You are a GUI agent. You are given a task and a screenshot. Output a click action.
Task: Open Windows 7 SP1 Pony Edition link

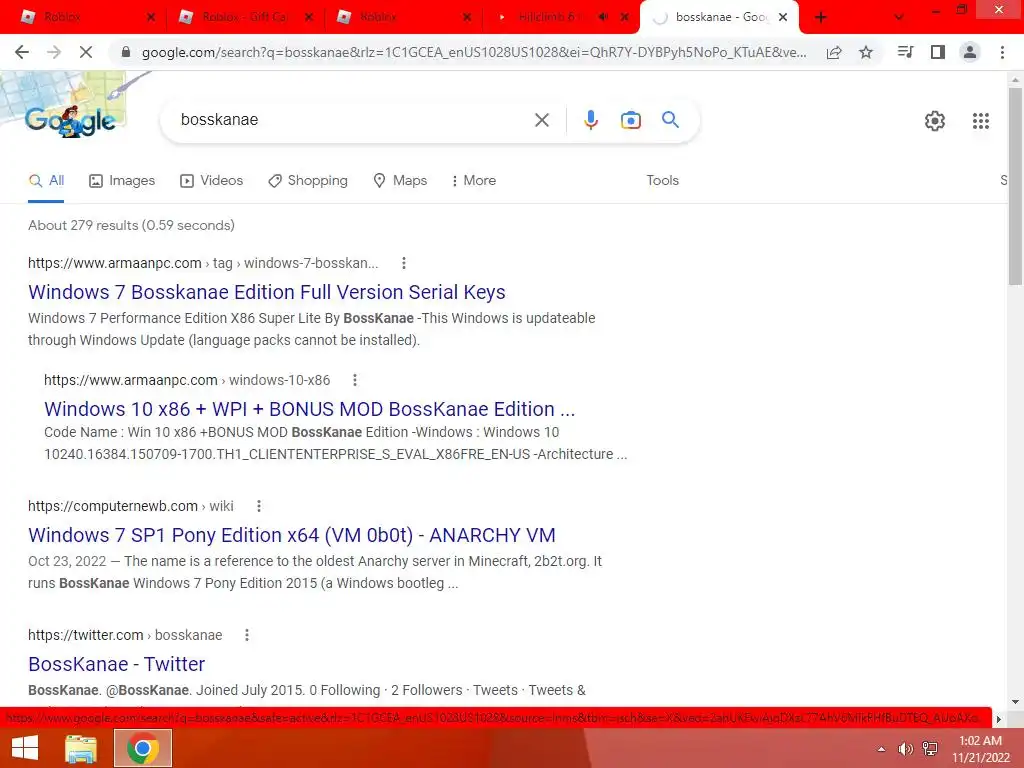292,535
